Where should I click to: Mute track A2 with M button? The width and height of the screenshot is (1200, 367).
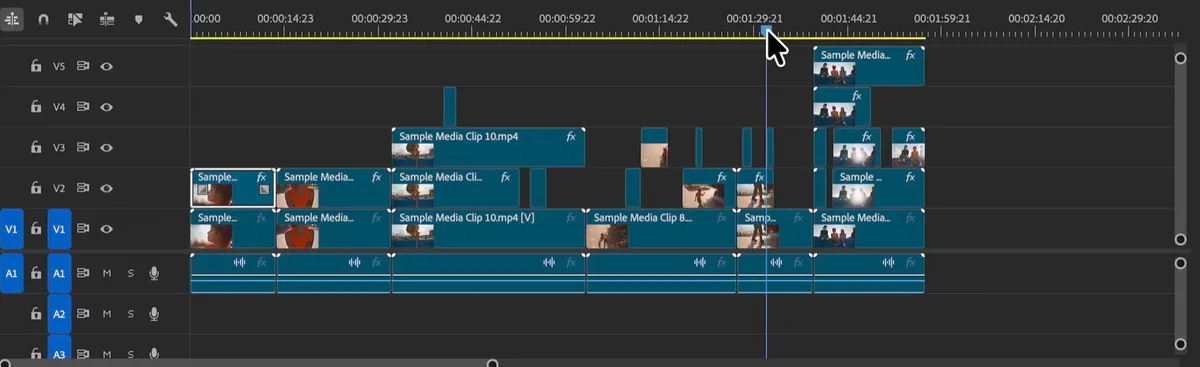coord(107,314)
